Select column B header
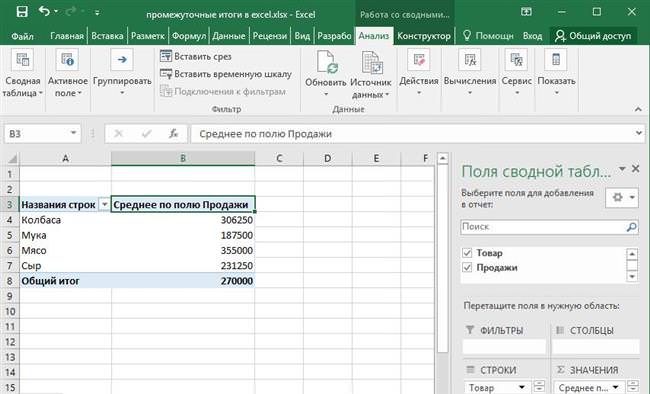The height and width of the screenshot is (394, 650). (x=183, y=158)
